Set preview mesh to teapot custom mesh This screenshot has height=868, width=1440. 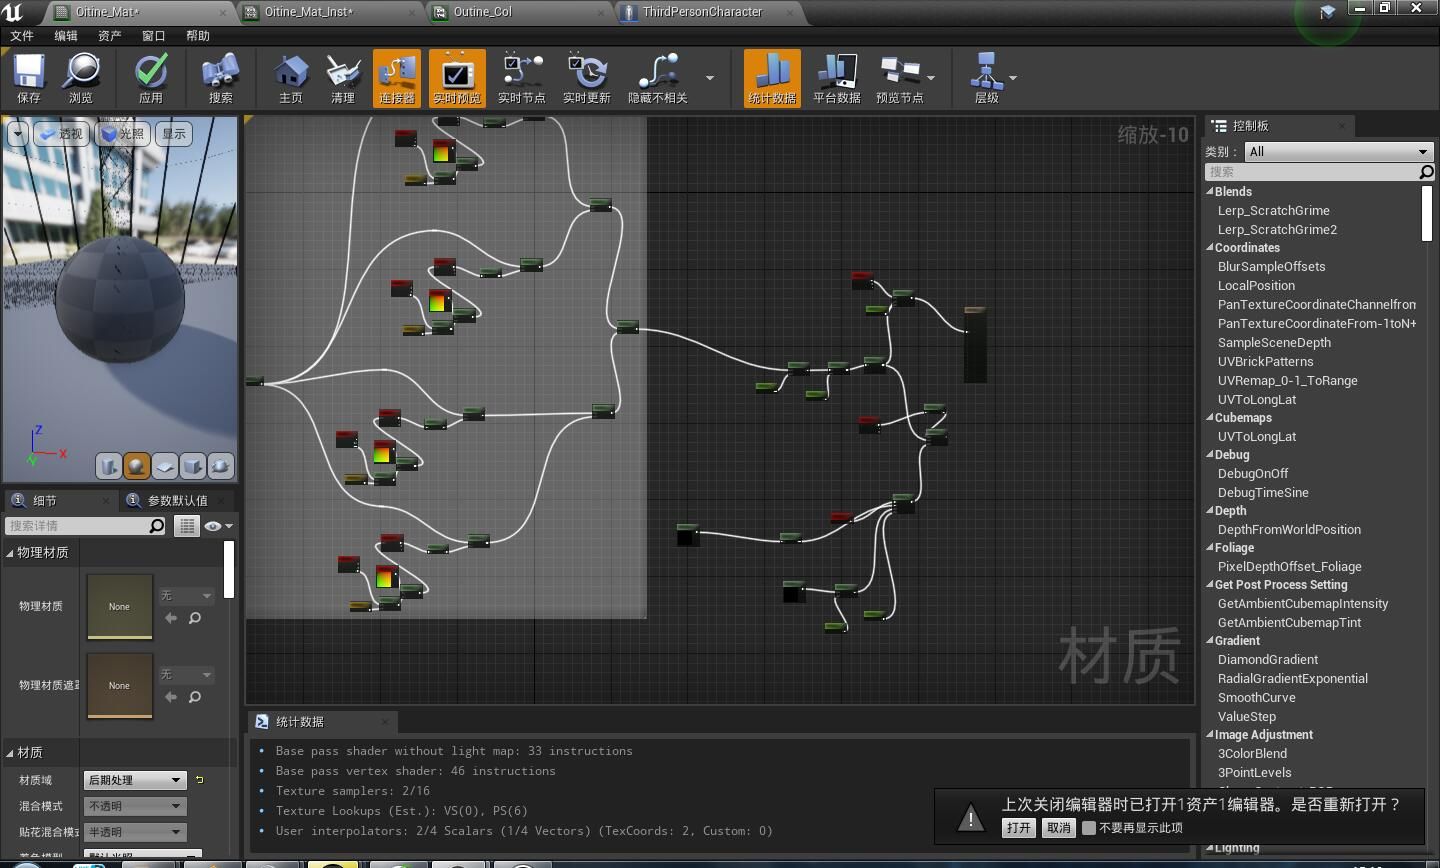(x=221, y=465)
